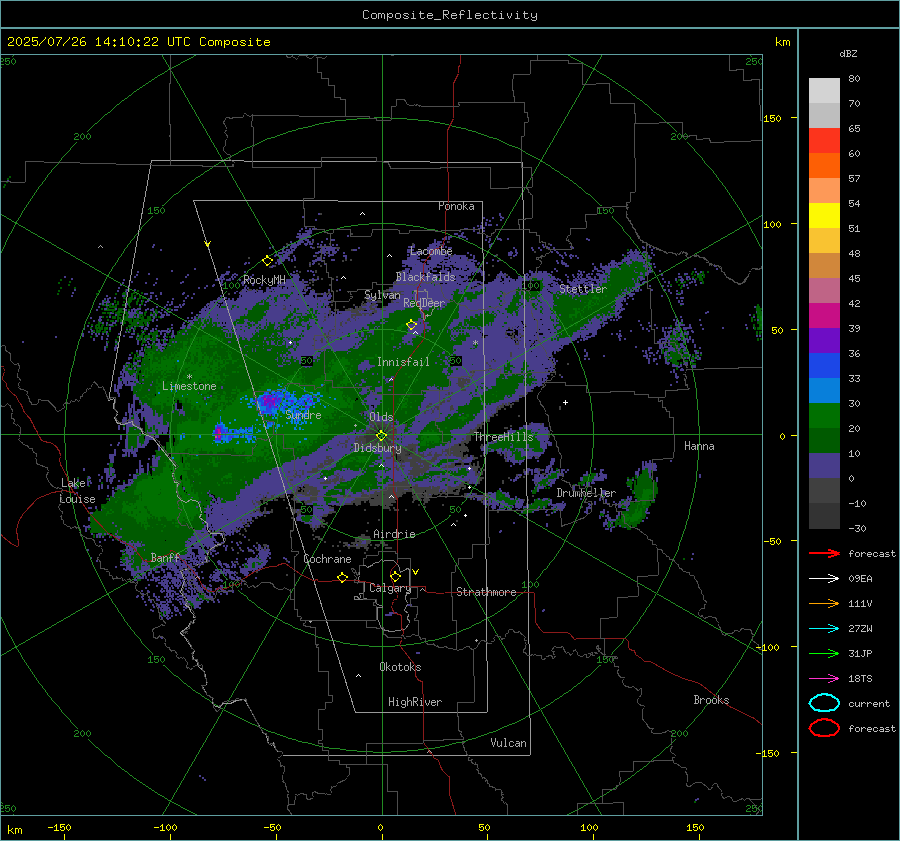
Task: Click the white plus marker west of Hanna
Action: coord(565,402)
